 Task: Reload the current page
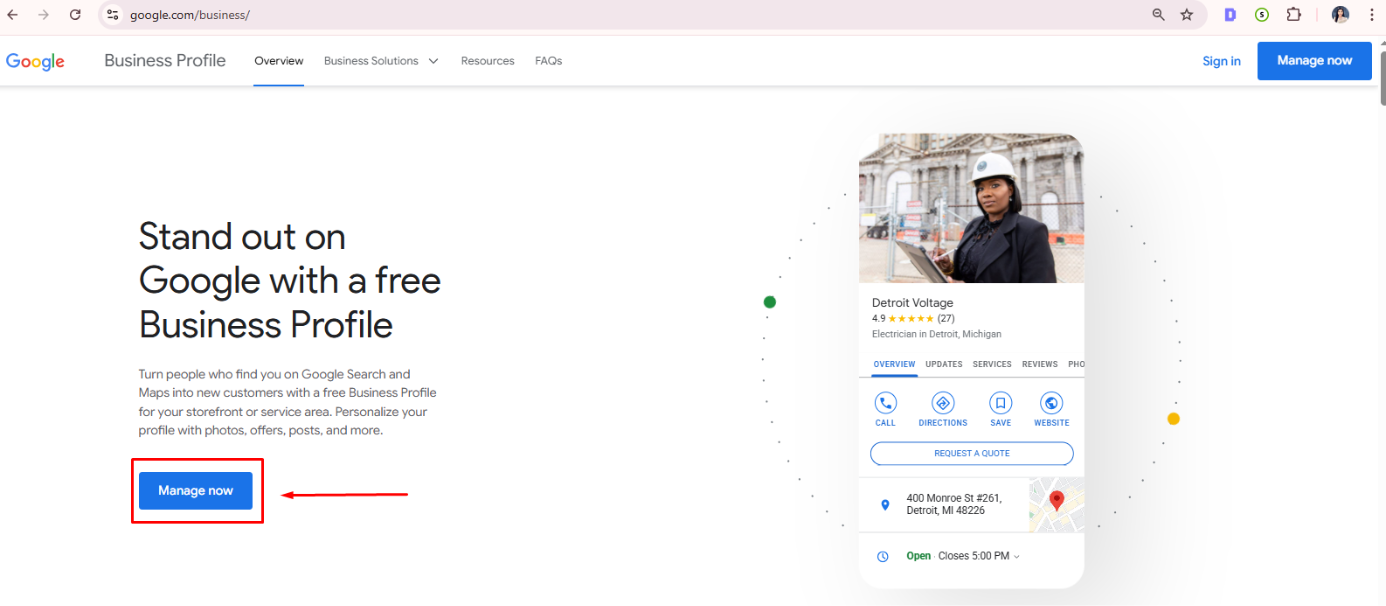pyautogui.click(x=75, y=15)
